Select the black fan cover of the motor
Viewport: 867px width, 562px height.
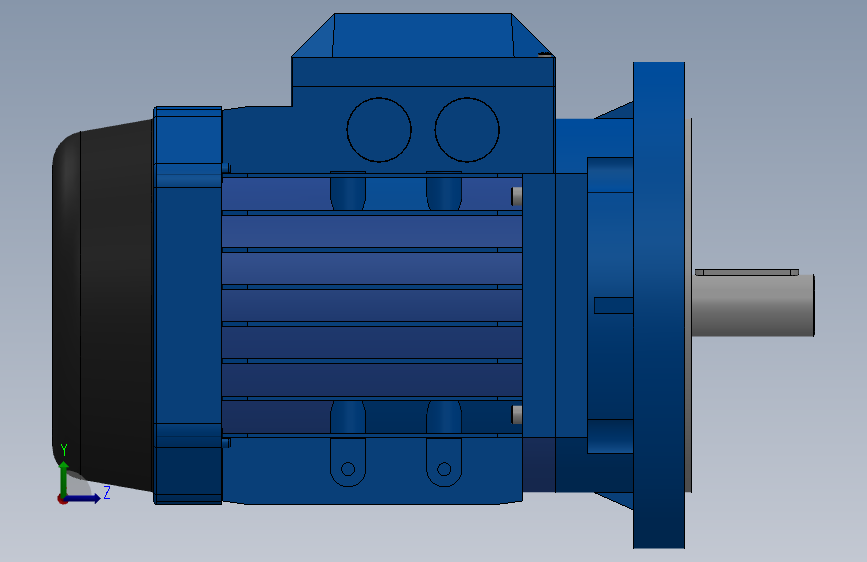(102, 305)
